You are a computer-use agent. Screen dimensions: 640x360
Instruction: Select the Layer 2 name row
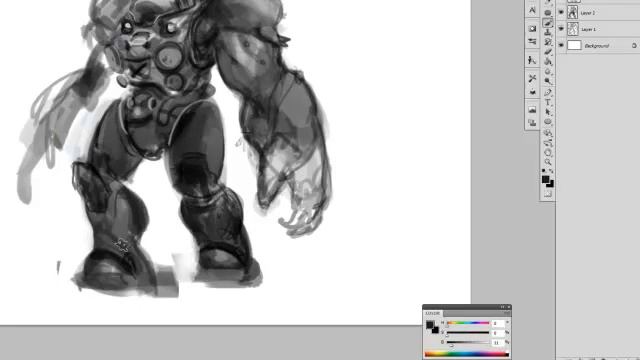tap(588, 13)
